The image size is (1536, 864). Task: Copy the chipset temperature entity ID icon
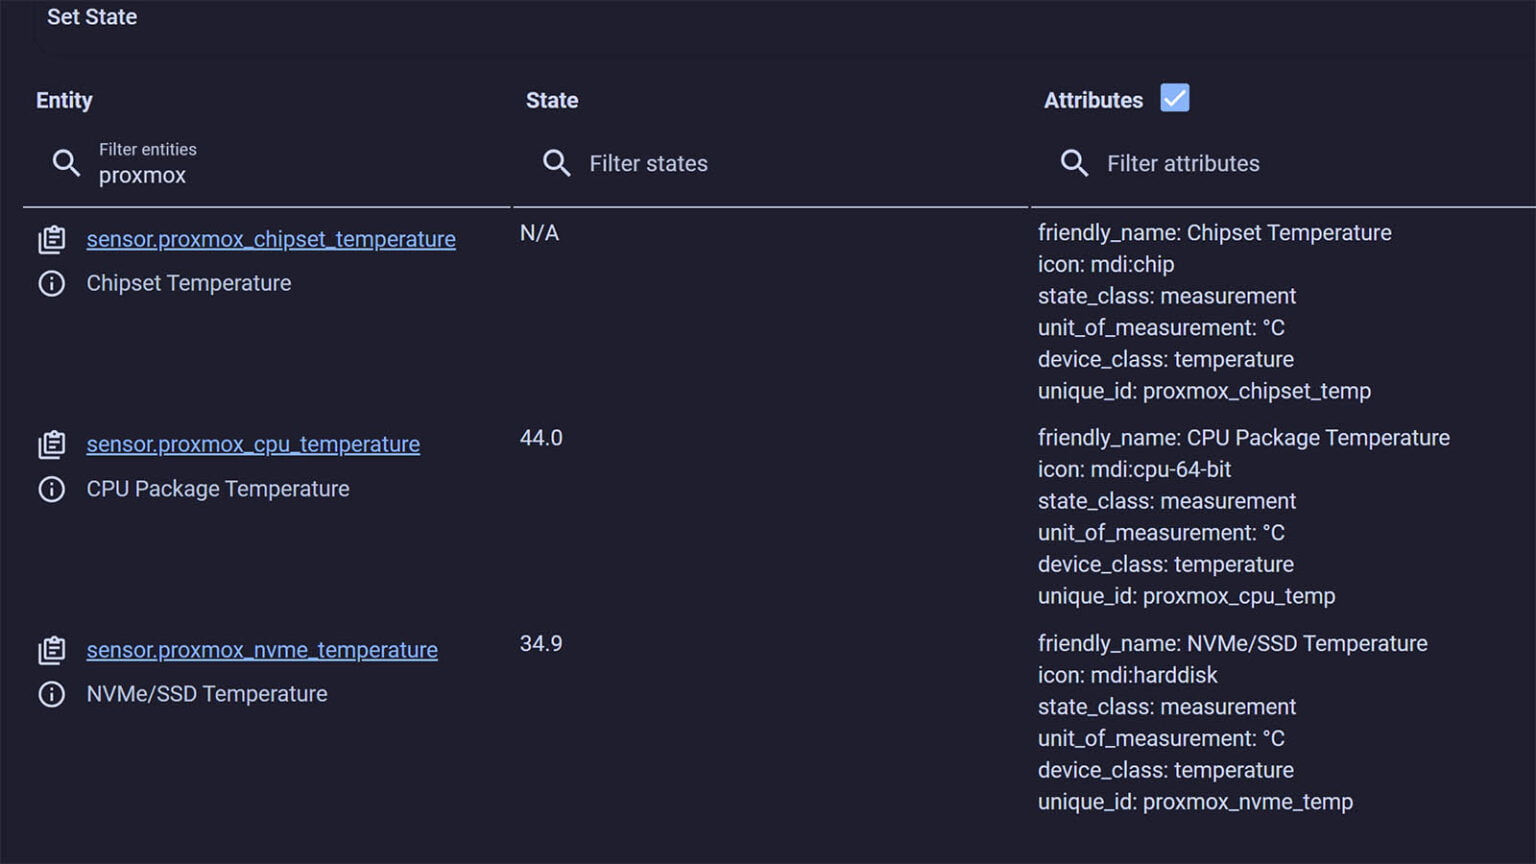[52, 240]
